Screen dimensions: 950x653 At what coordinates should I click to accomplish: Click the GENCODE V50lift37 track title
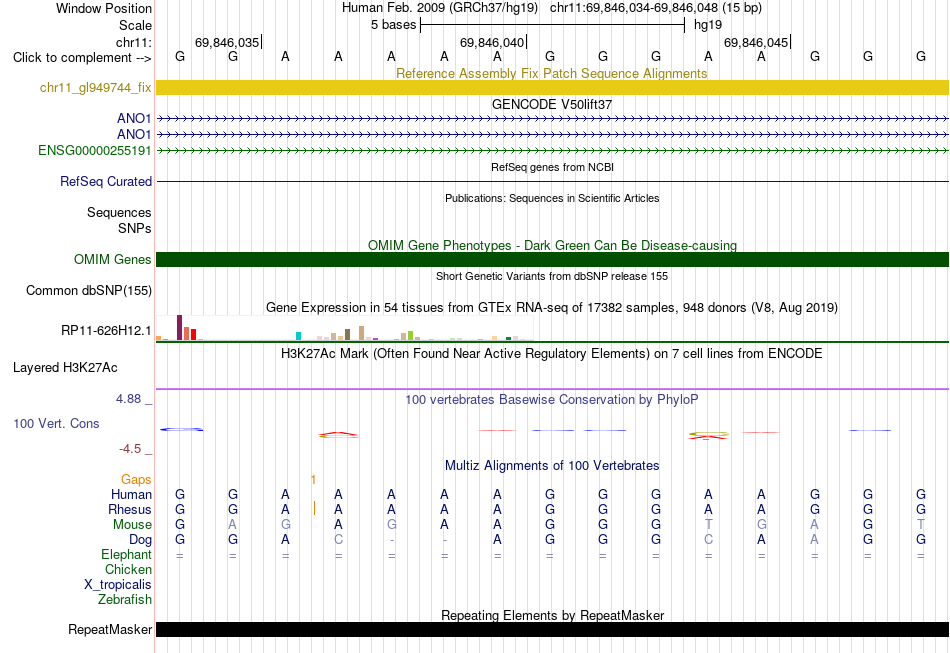pyautogui.click(x=551, y=104)
